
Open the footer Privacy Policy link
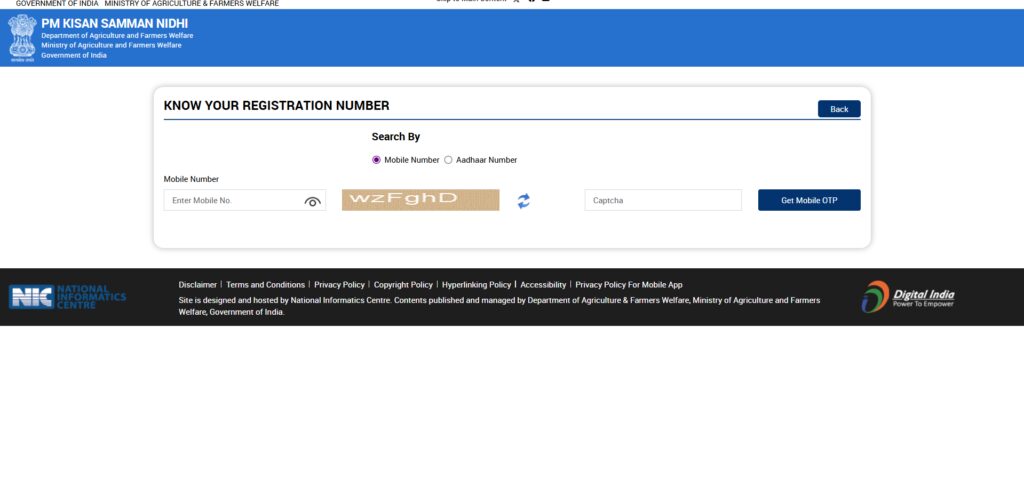[339, 285]
